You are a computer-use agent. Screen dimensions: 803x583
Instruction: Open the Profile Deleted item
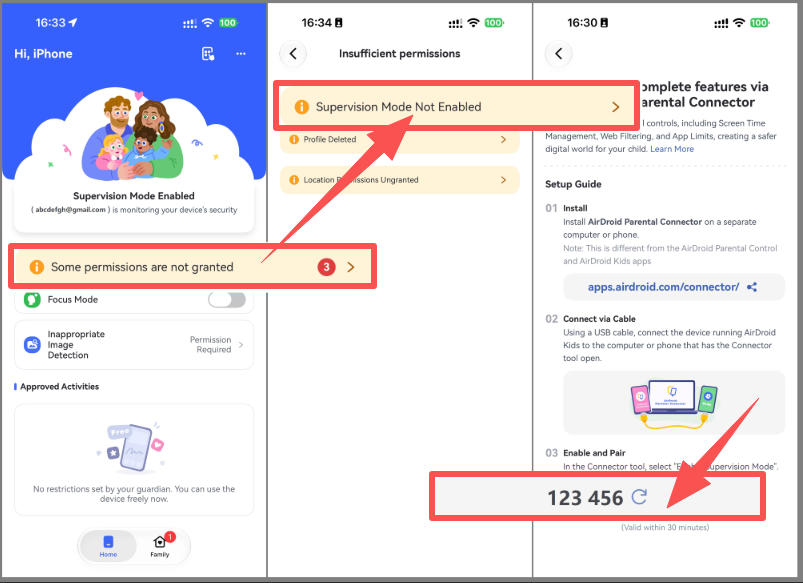[400, 139]
